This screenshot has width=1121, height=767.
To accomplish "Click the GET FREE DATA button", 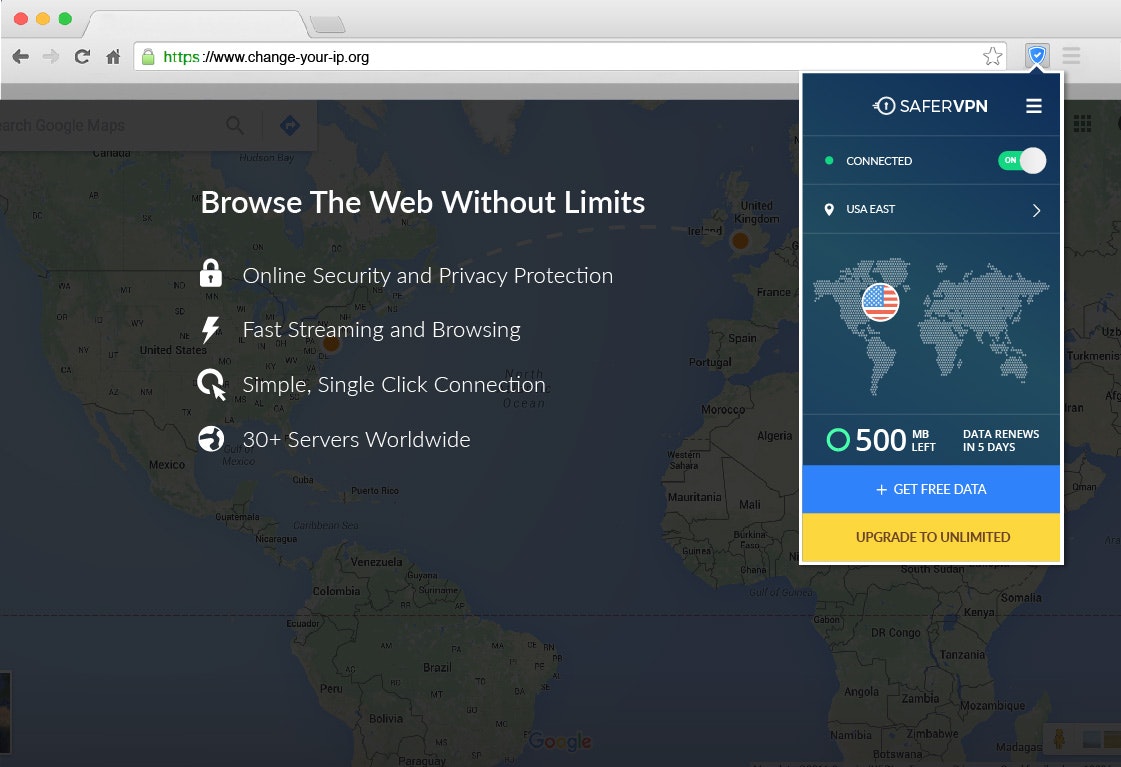I will coord(931,489).
